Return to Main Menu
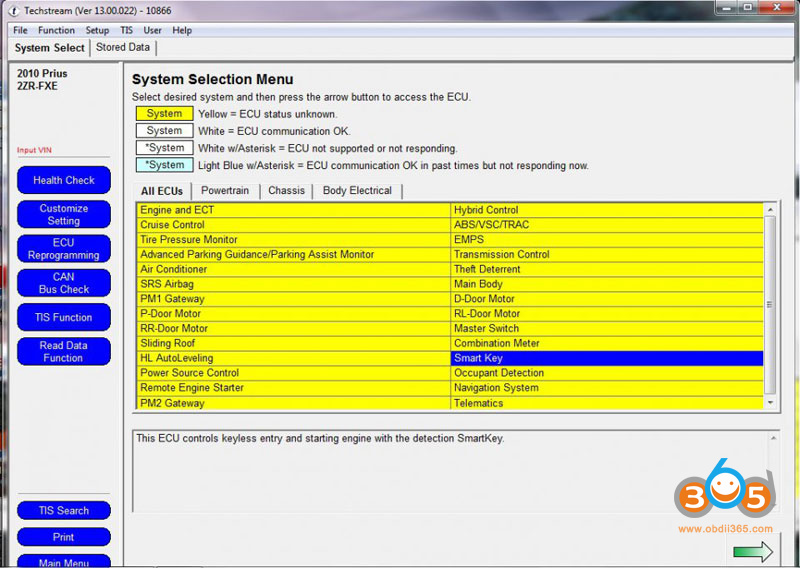This screenshot has height=568, width=800. tap(64, 561)
